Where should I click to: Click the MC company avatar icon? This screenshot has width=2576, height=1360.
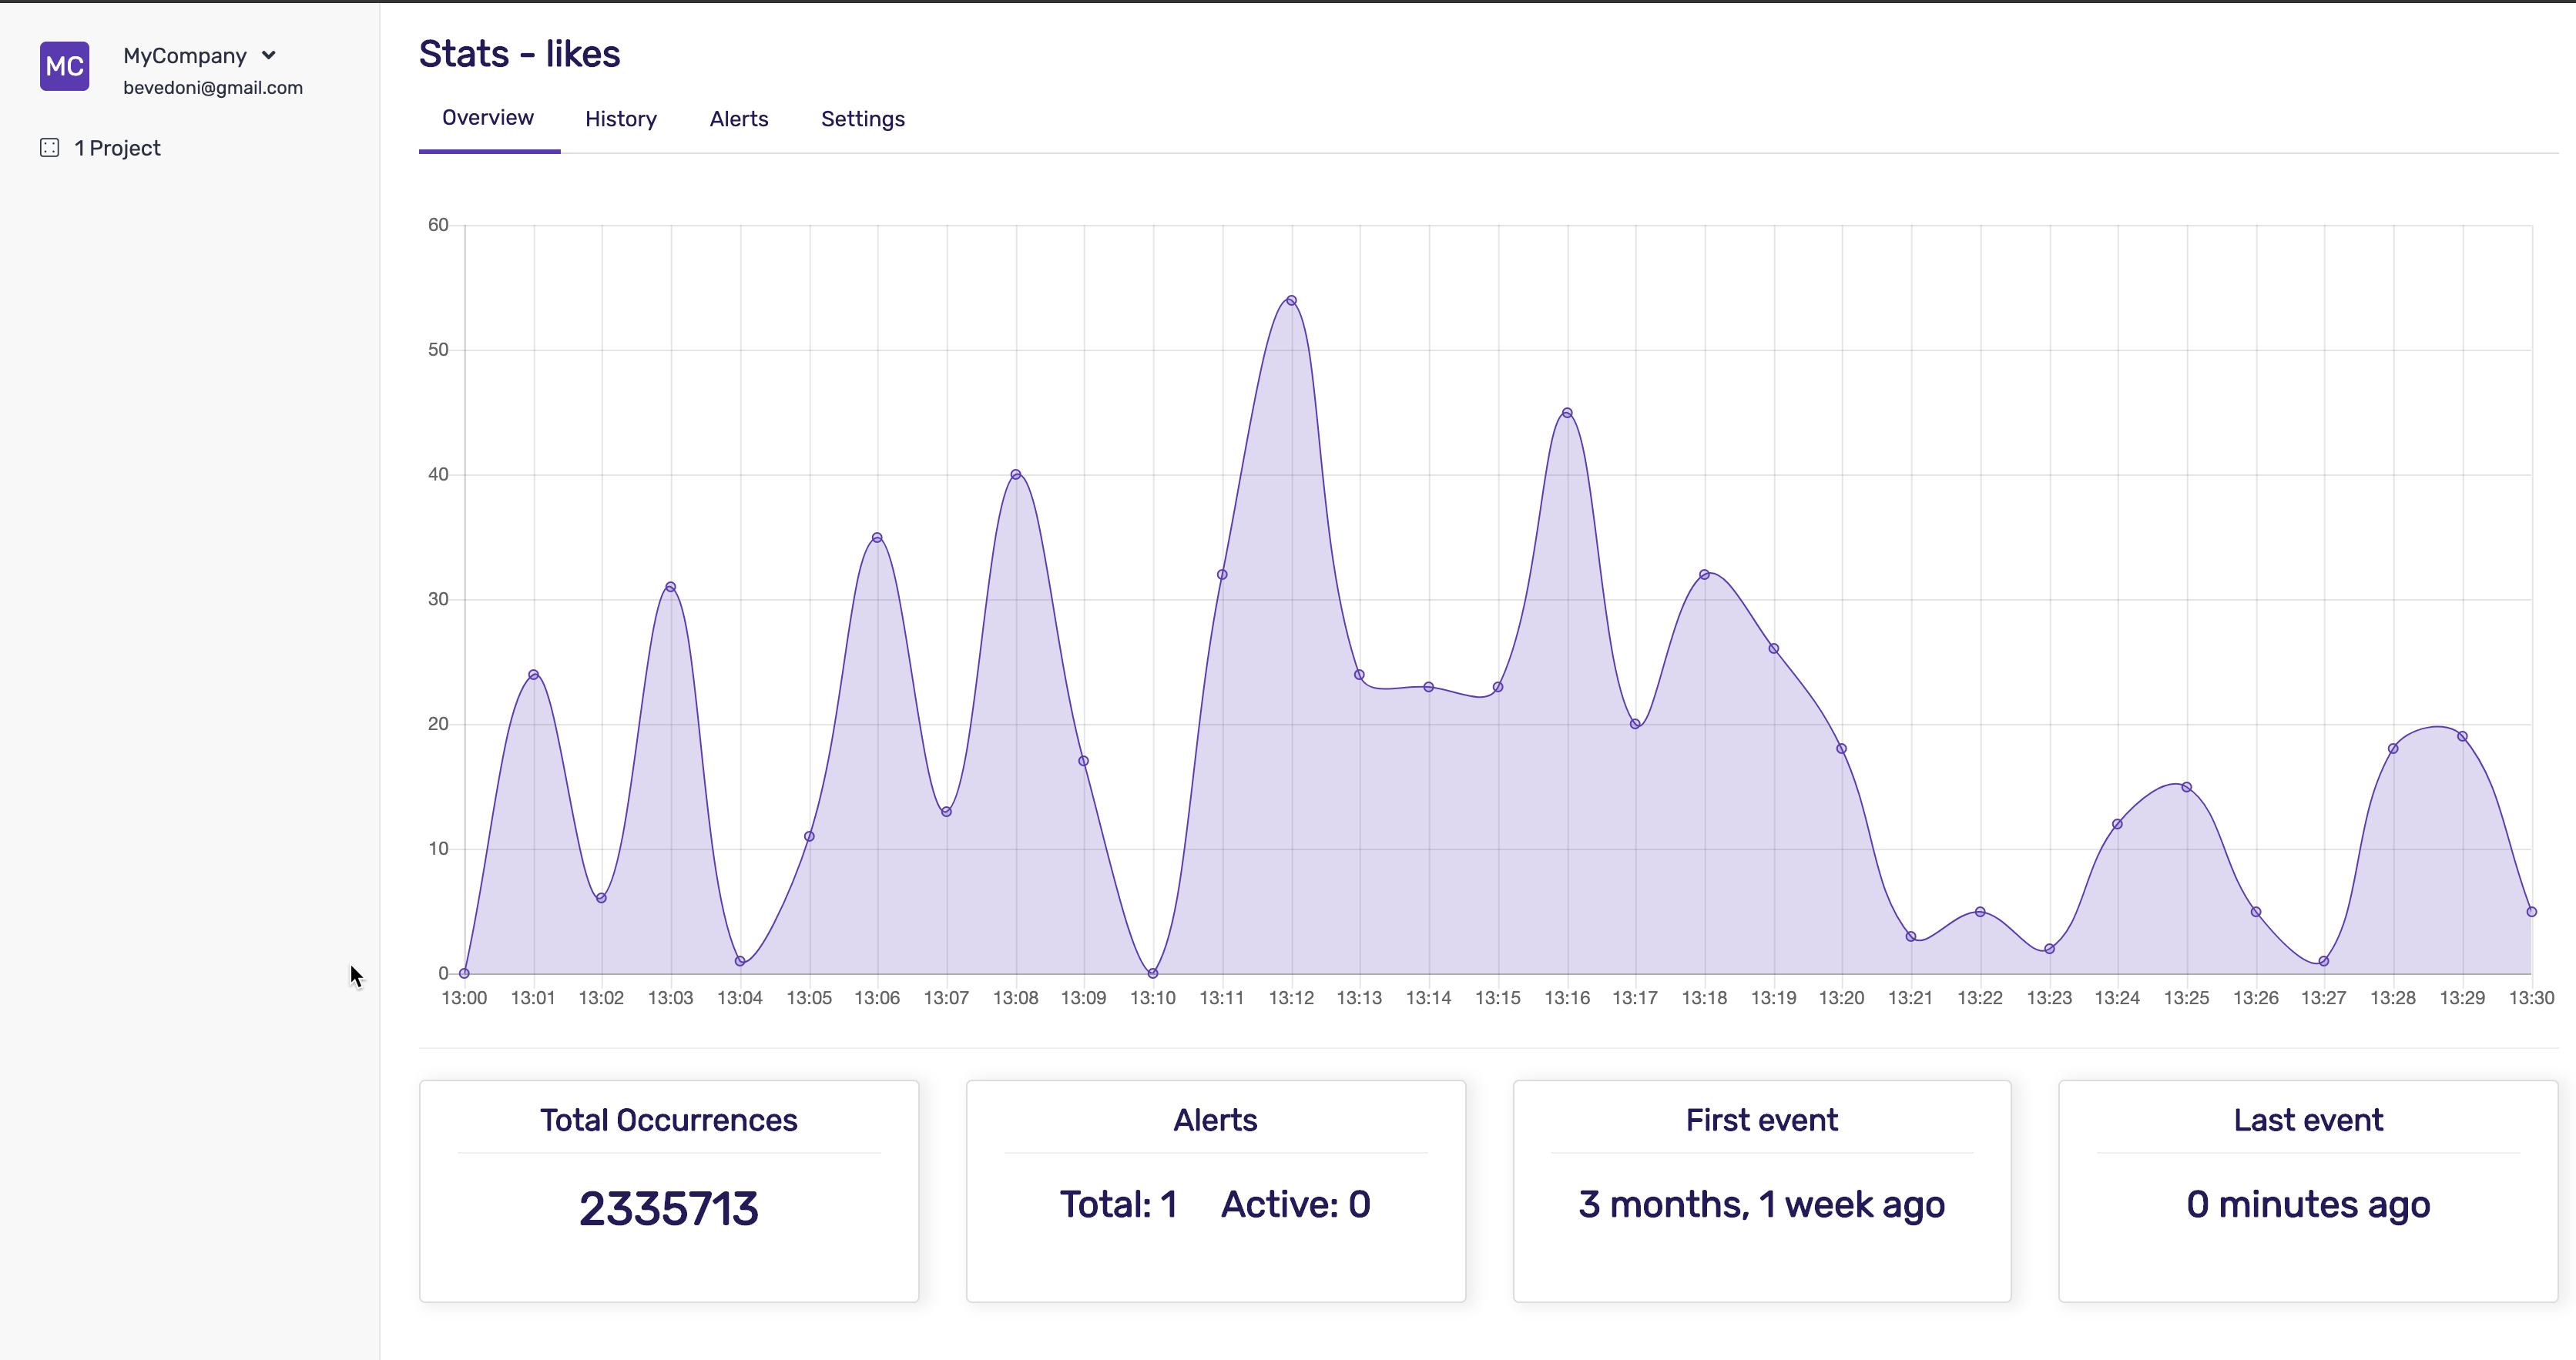[x=64, y=66]
